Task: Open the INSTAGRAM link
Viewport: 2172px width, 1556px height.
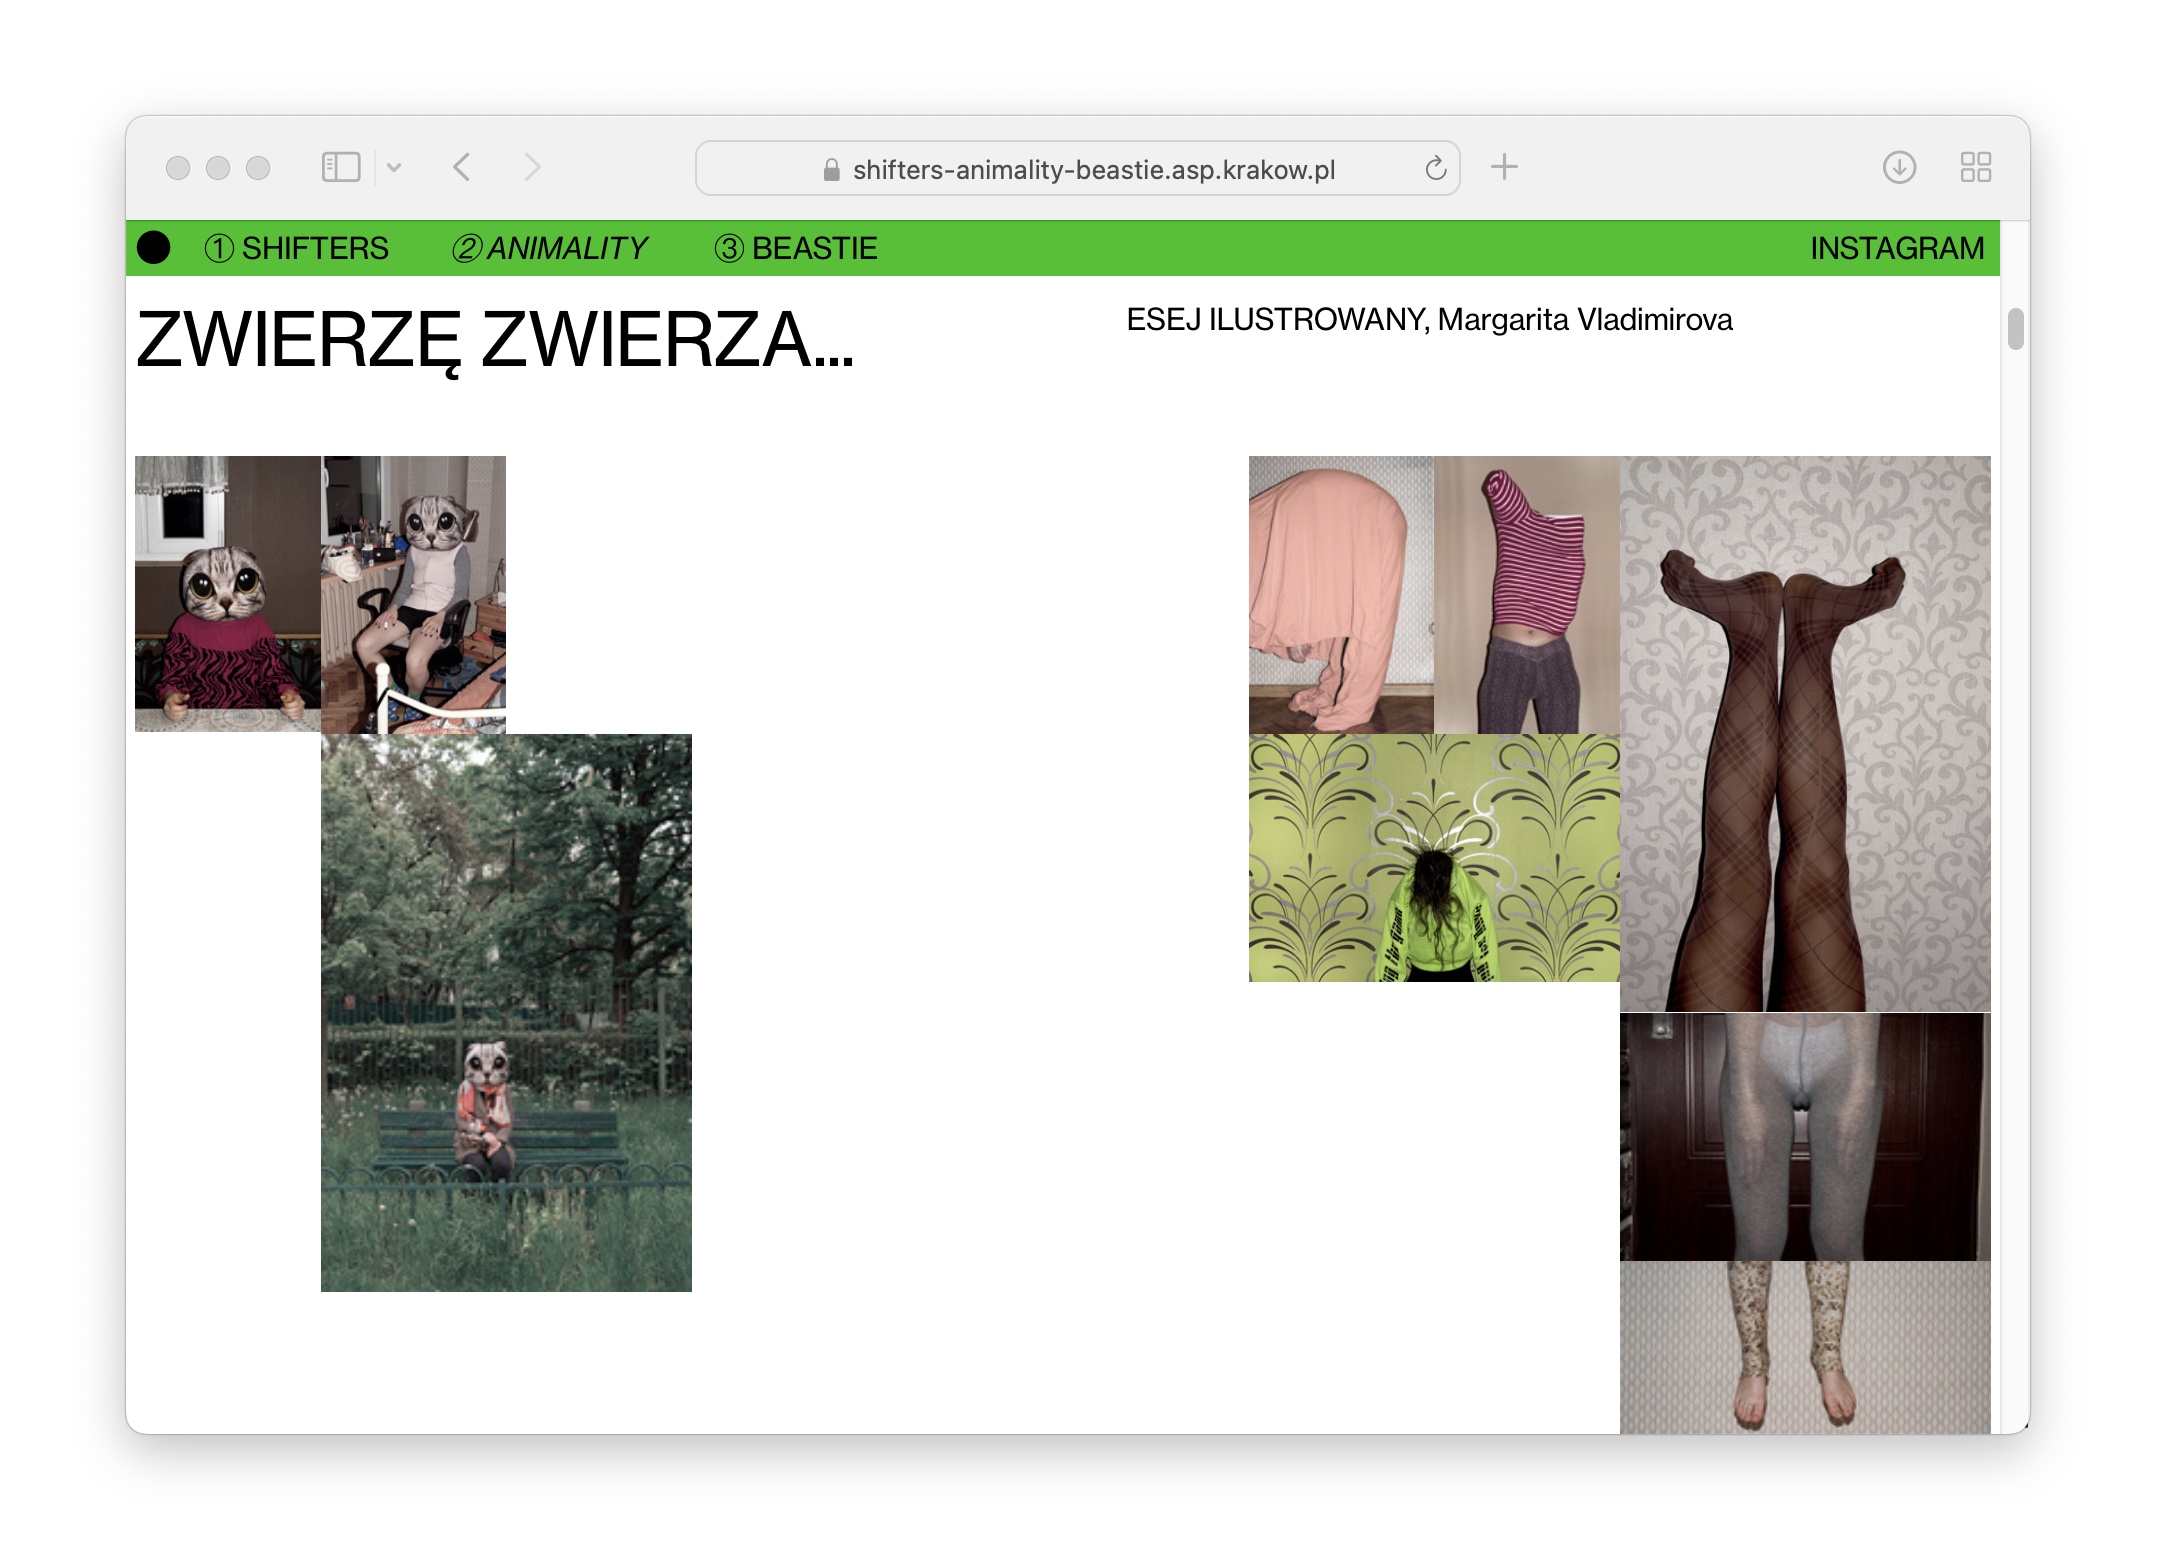Action: (1896, 248)
